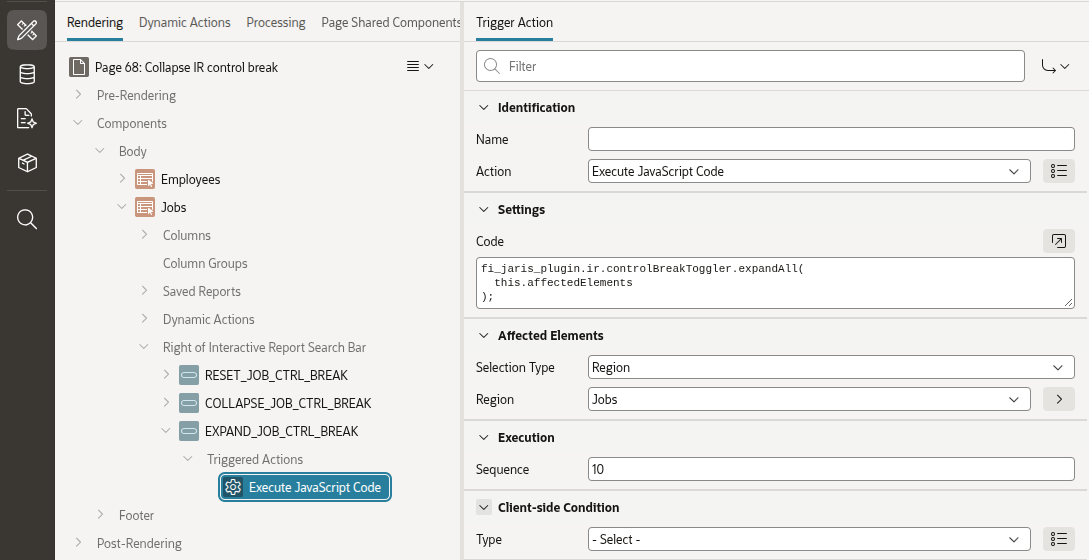This screenshot has height=560, width=1089.
Task: Collapse the Jobs region node
Action: click(122, 207)
